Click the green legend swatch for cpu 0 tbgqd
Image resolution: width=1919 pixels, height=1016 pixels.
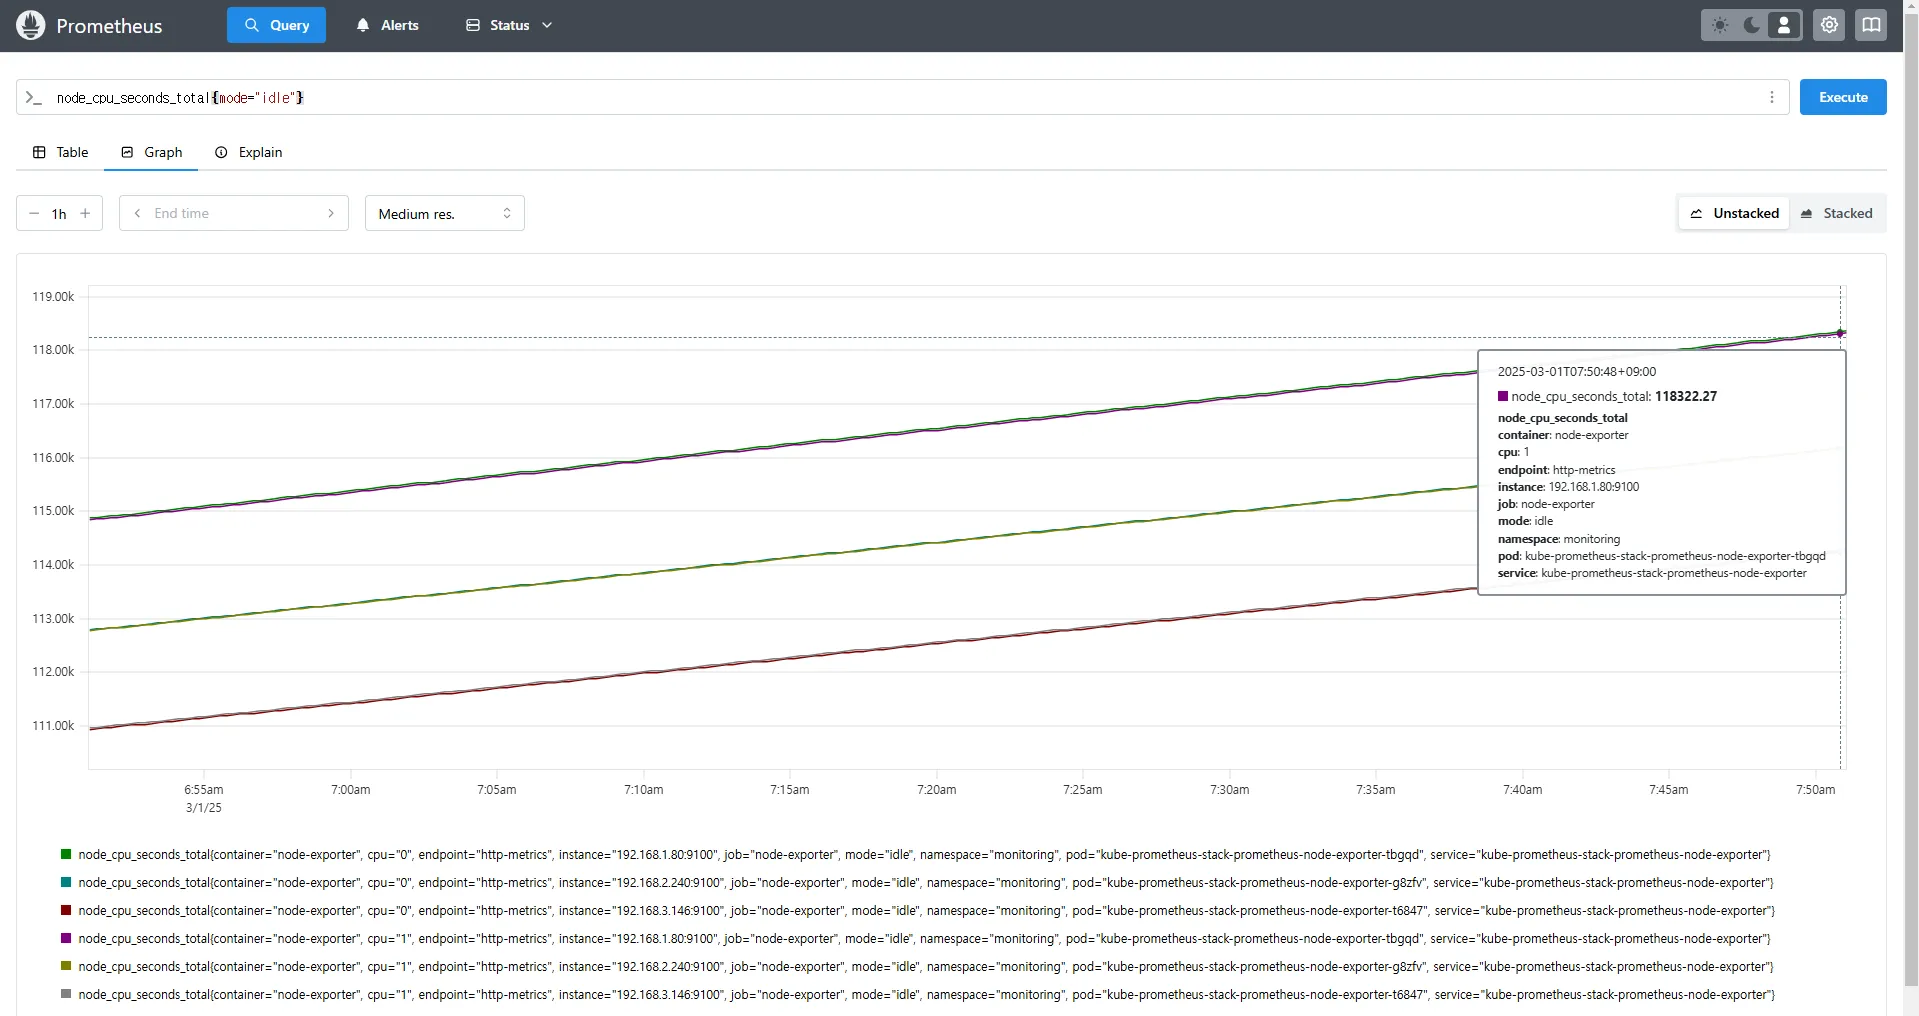tap(66, 854)
